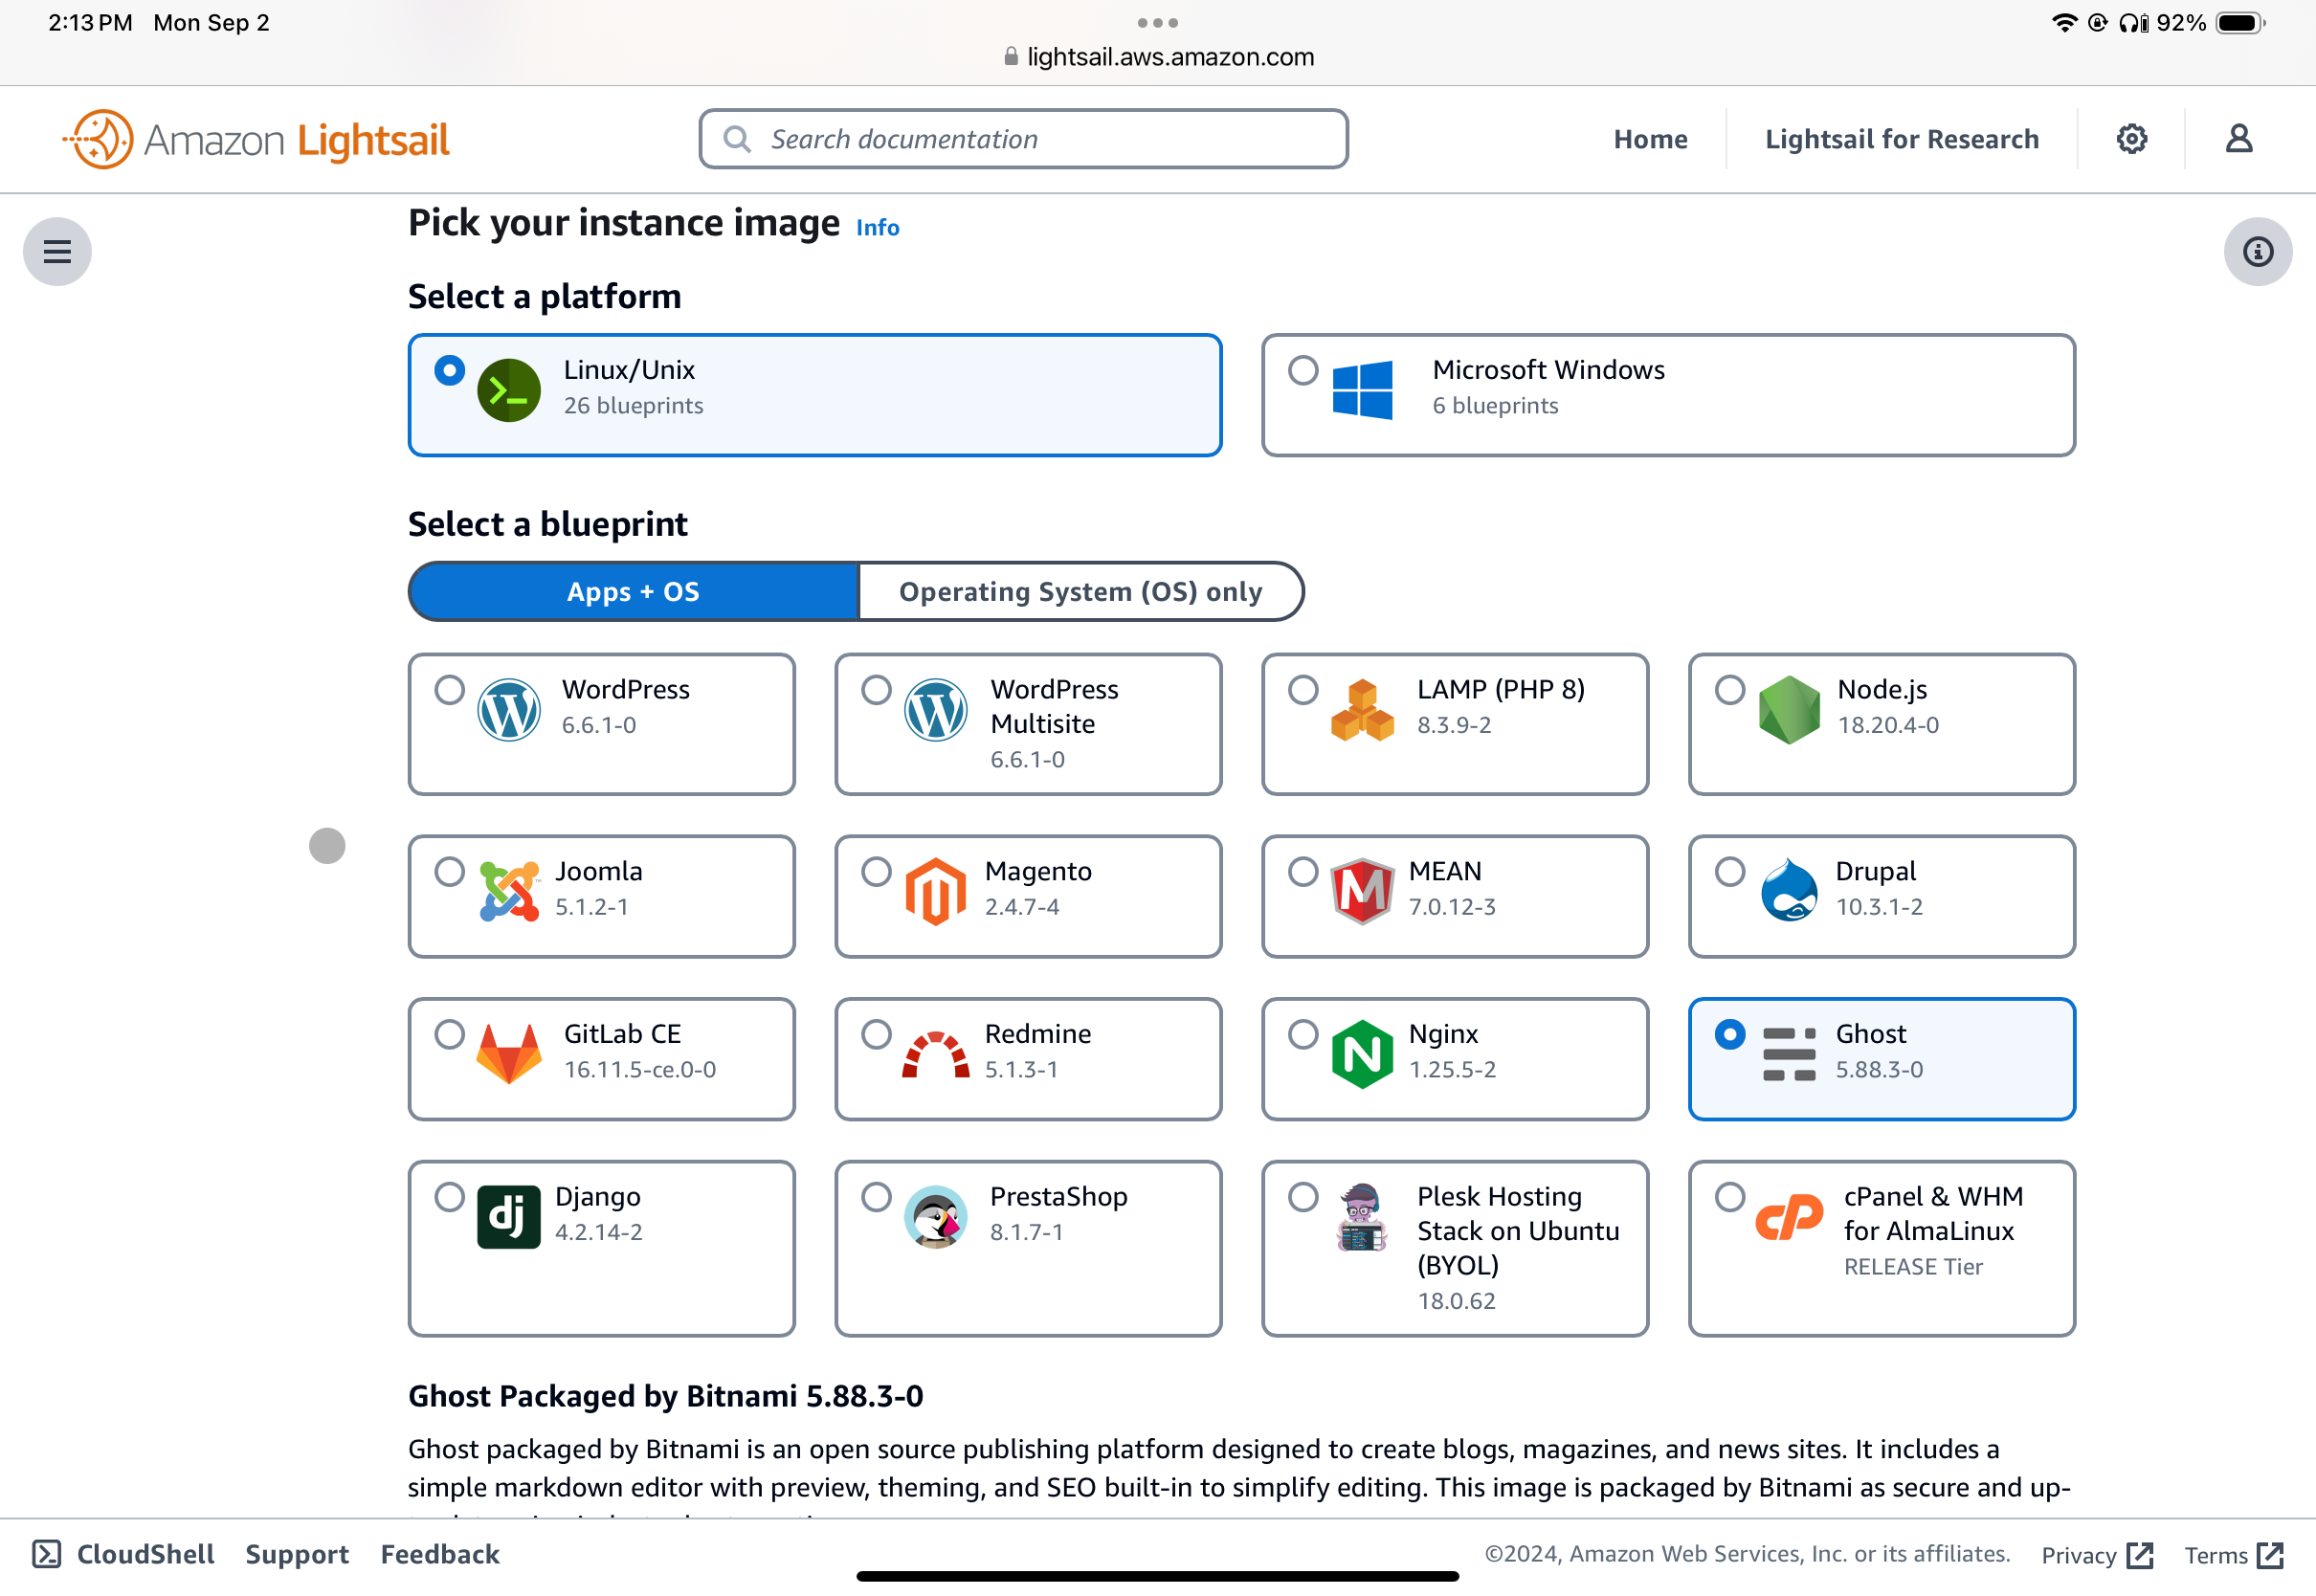The image size is (2316, 1596).
Task: Open the hamburger navigation menu
Action: (57, 251)
